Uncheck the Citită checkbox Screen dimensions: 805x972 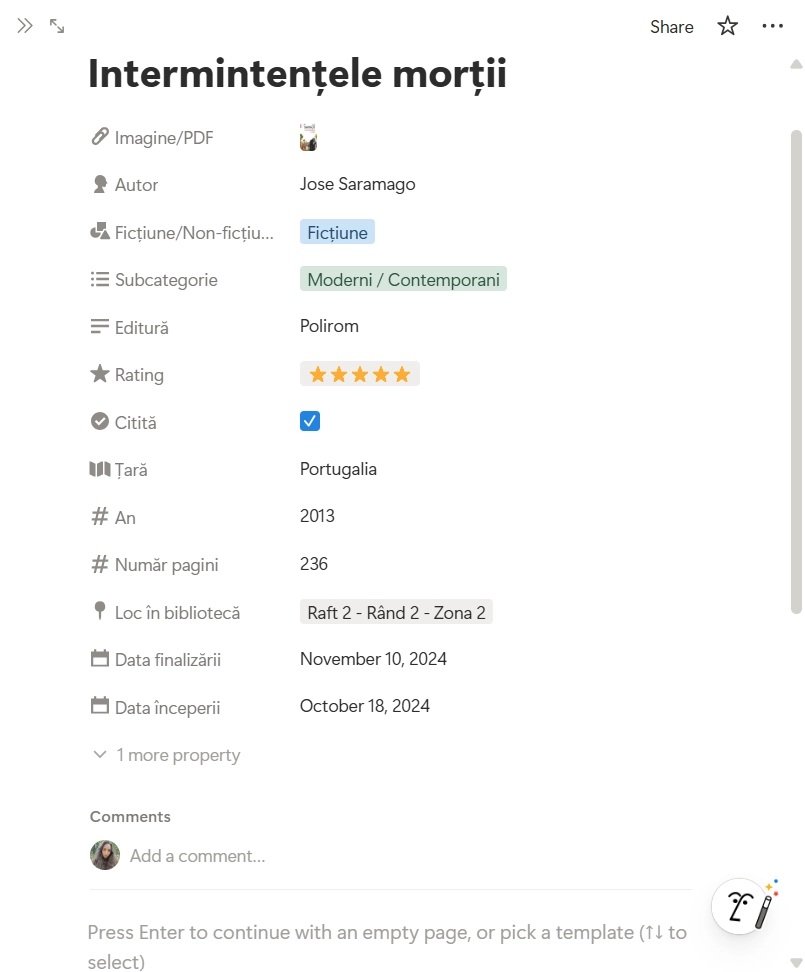coord(310,421)
